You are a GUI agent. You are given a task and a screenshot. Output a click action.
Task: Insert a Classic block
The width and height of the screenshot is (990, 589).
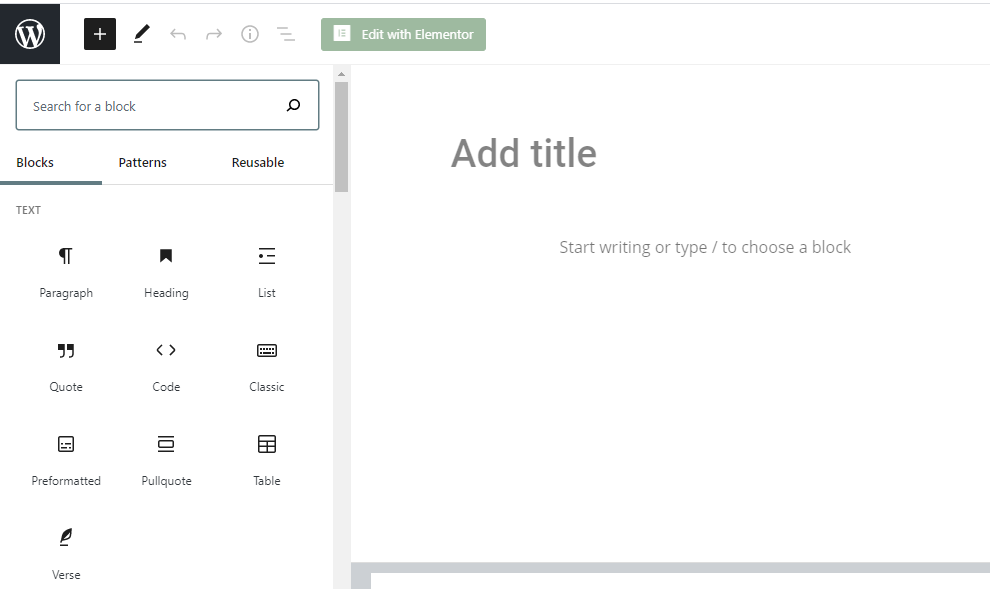point(266,367)
